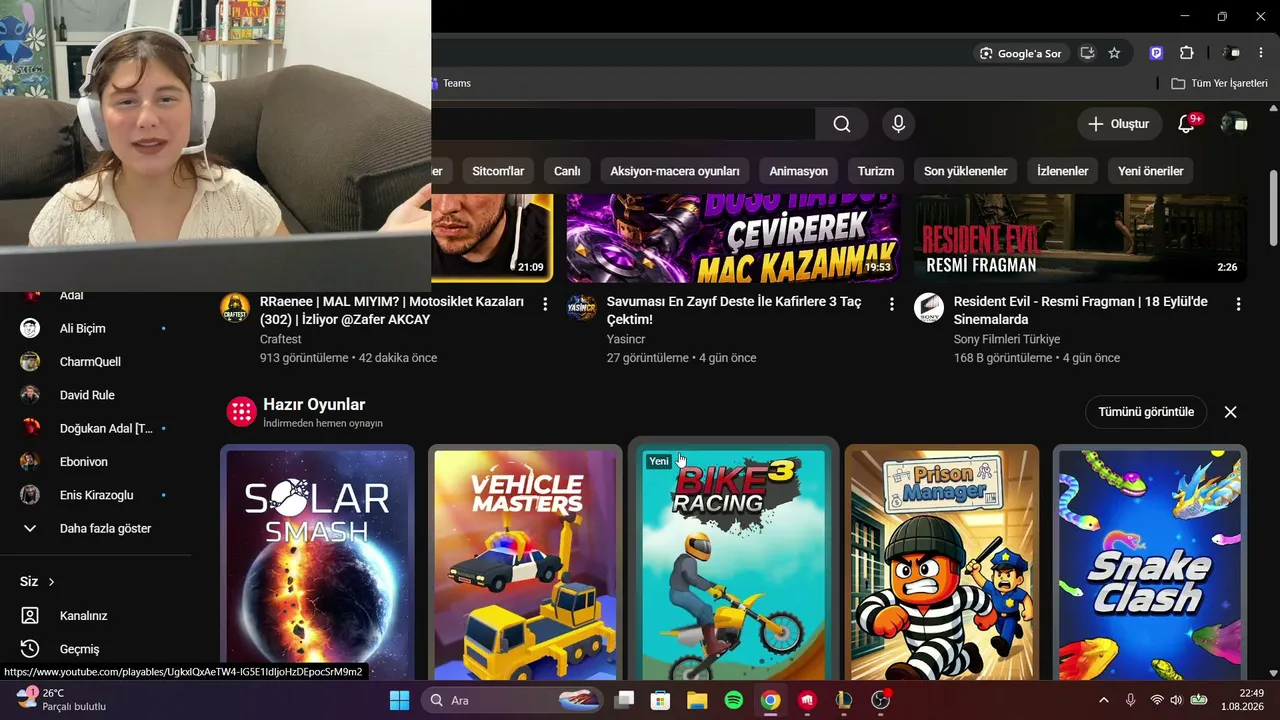Open the Enis Kirazoglu subscription
The width and height of the screenshot is (1280, 720).
[95, 495]
